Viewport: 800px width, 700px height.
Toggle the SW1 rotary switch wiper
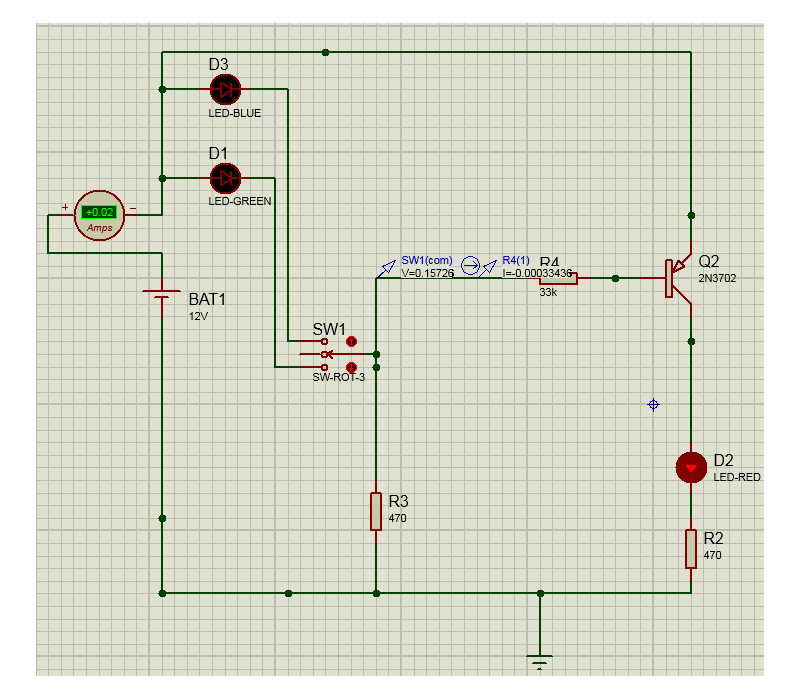tap(326, 354)
